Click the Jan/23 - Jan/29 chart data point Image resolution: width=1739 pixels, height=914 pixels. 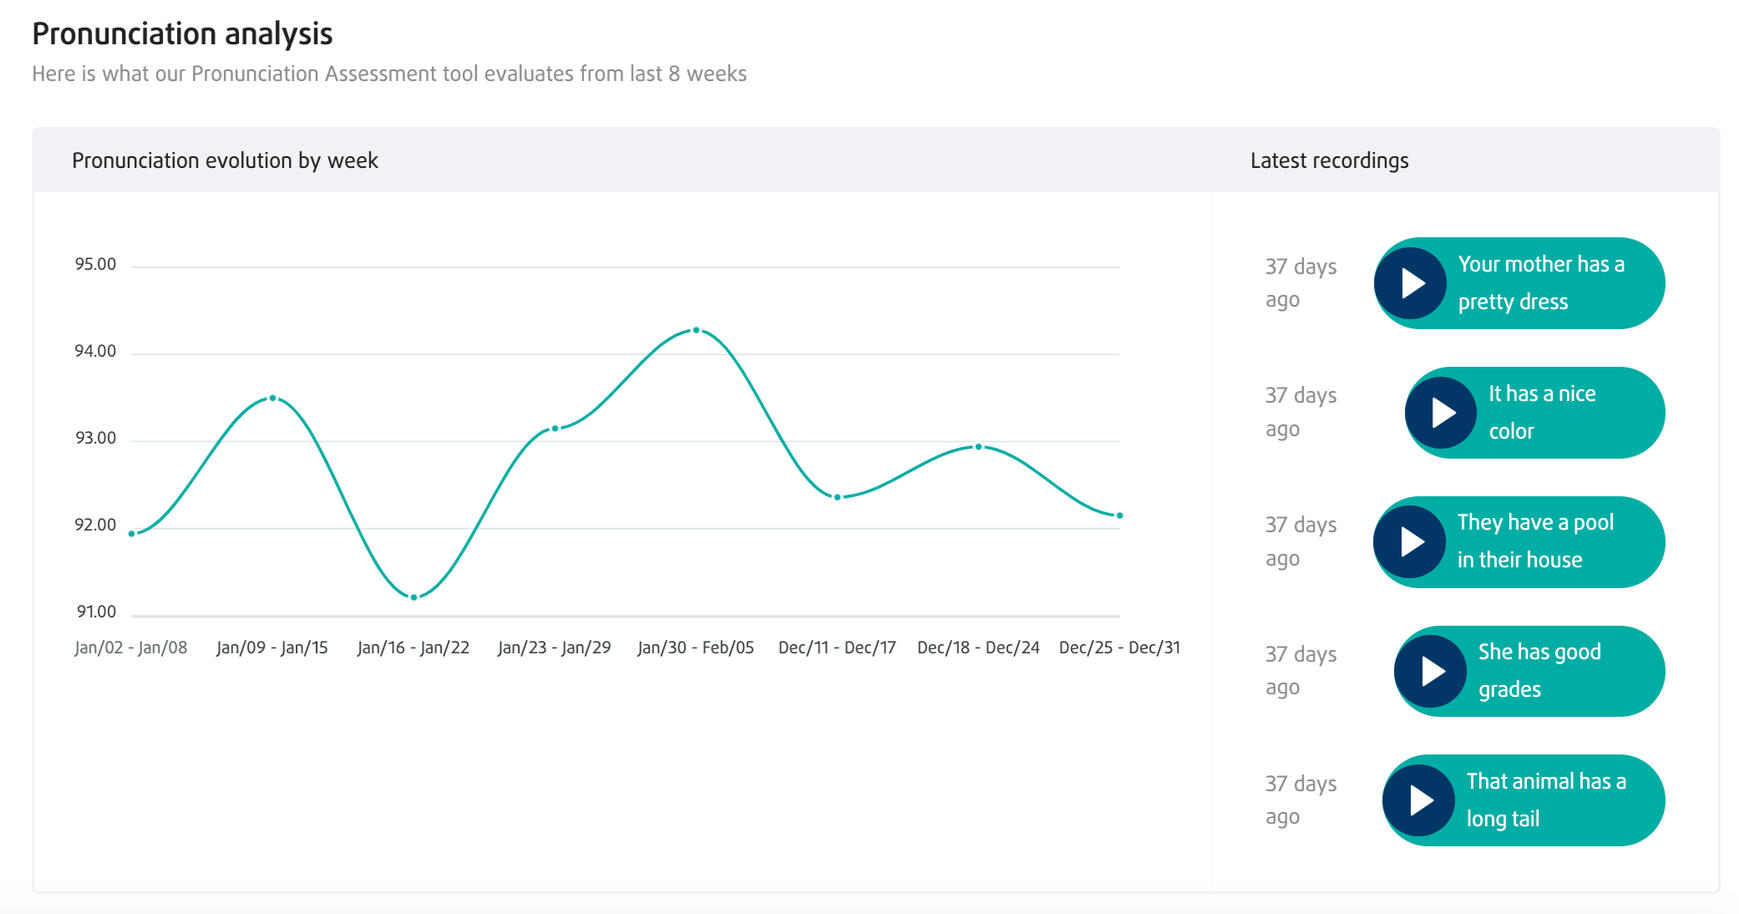click(555, 428)
